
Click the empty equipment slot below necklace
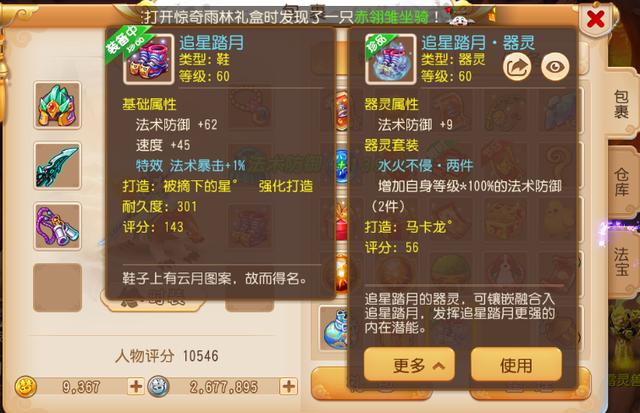pos(57,287)
